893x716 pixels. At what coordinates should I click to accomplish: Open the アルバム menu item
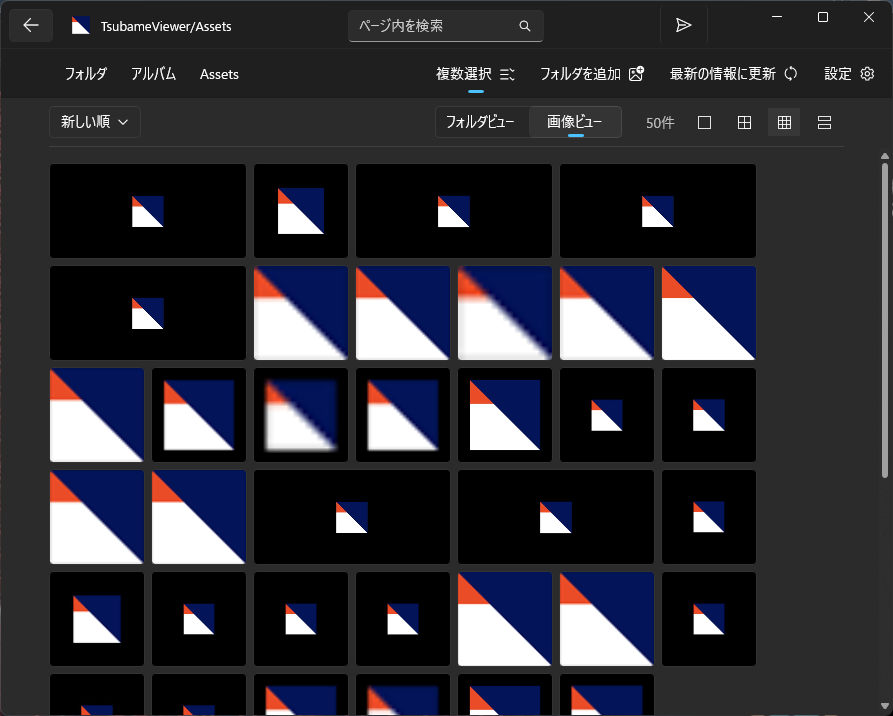(153, 74)
